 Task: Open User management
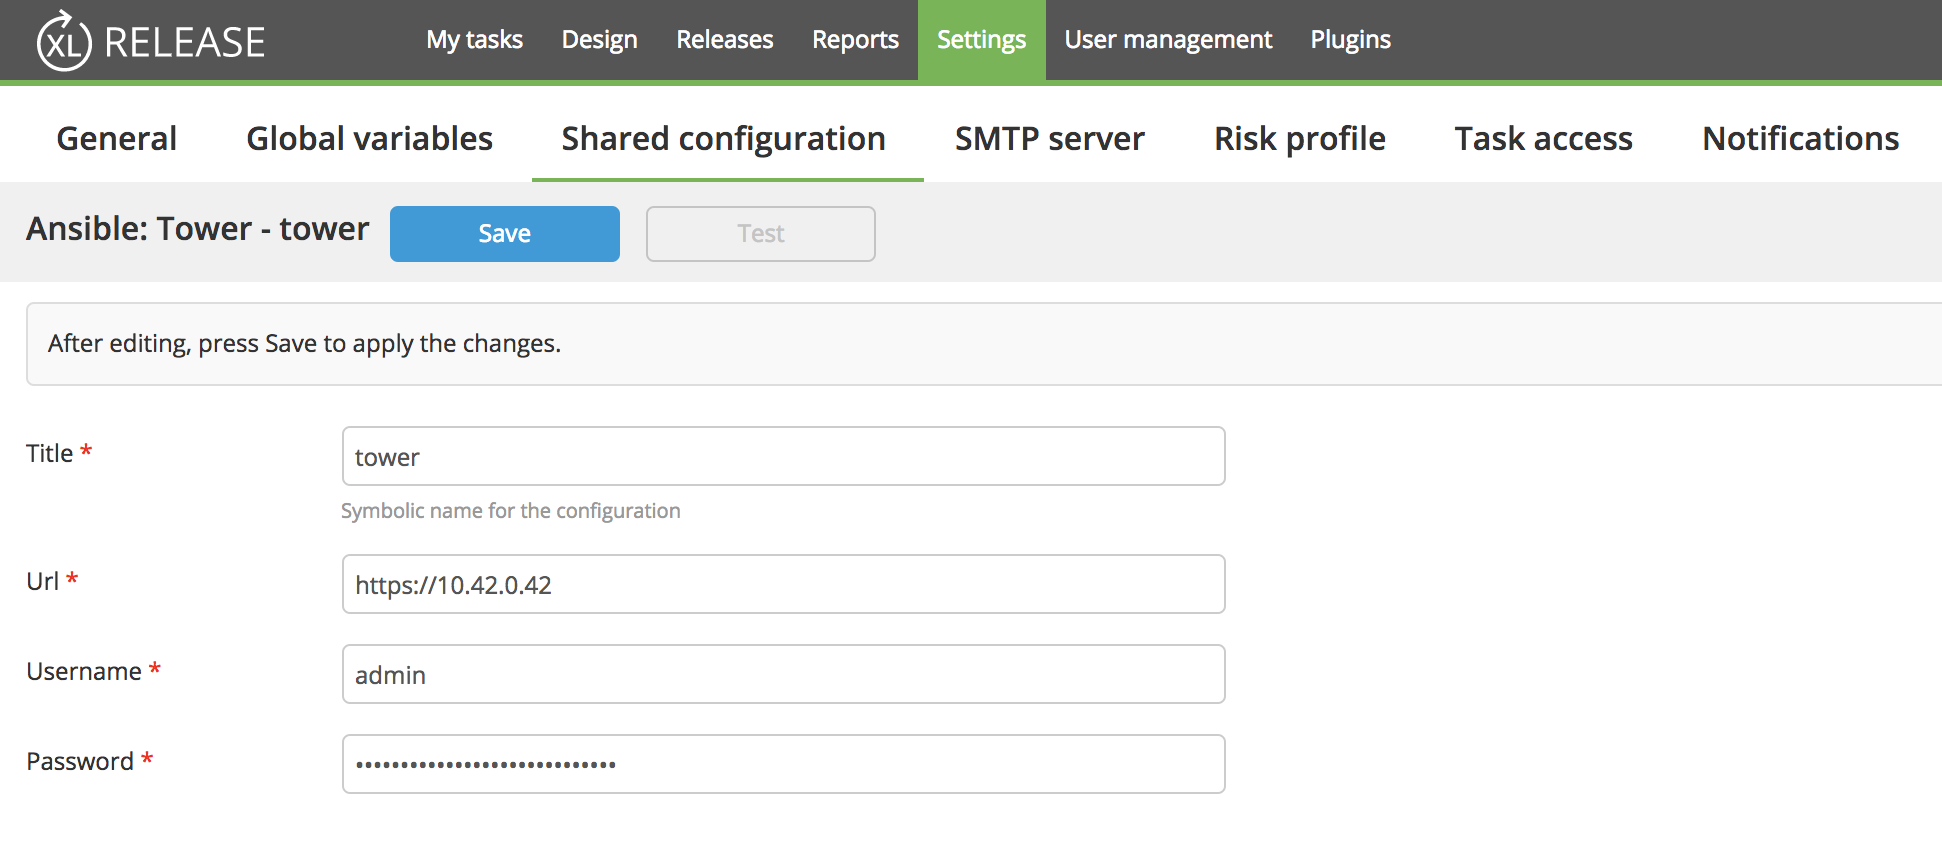click(1168, 40)
